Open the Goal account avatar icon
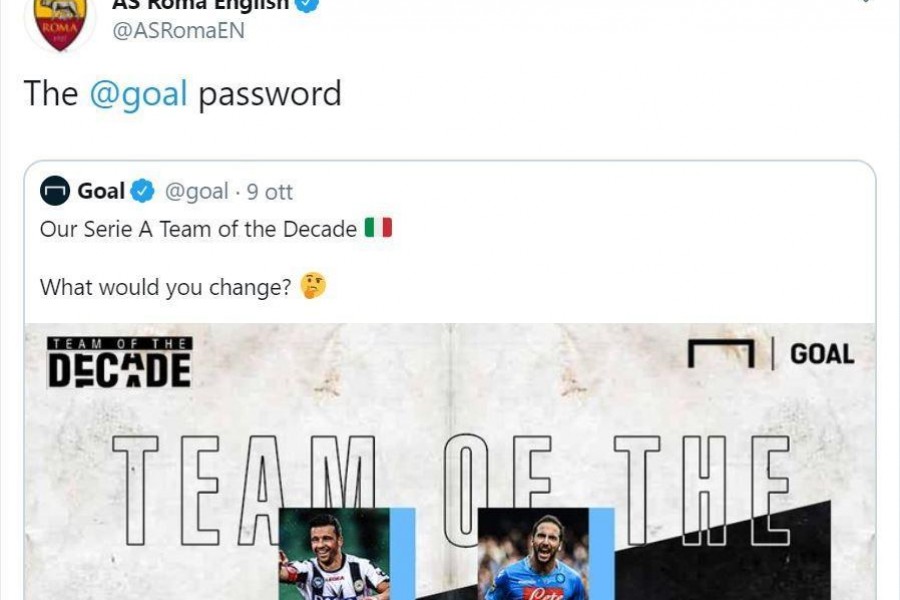Screen dimensions: 900x600 [55, 191]
